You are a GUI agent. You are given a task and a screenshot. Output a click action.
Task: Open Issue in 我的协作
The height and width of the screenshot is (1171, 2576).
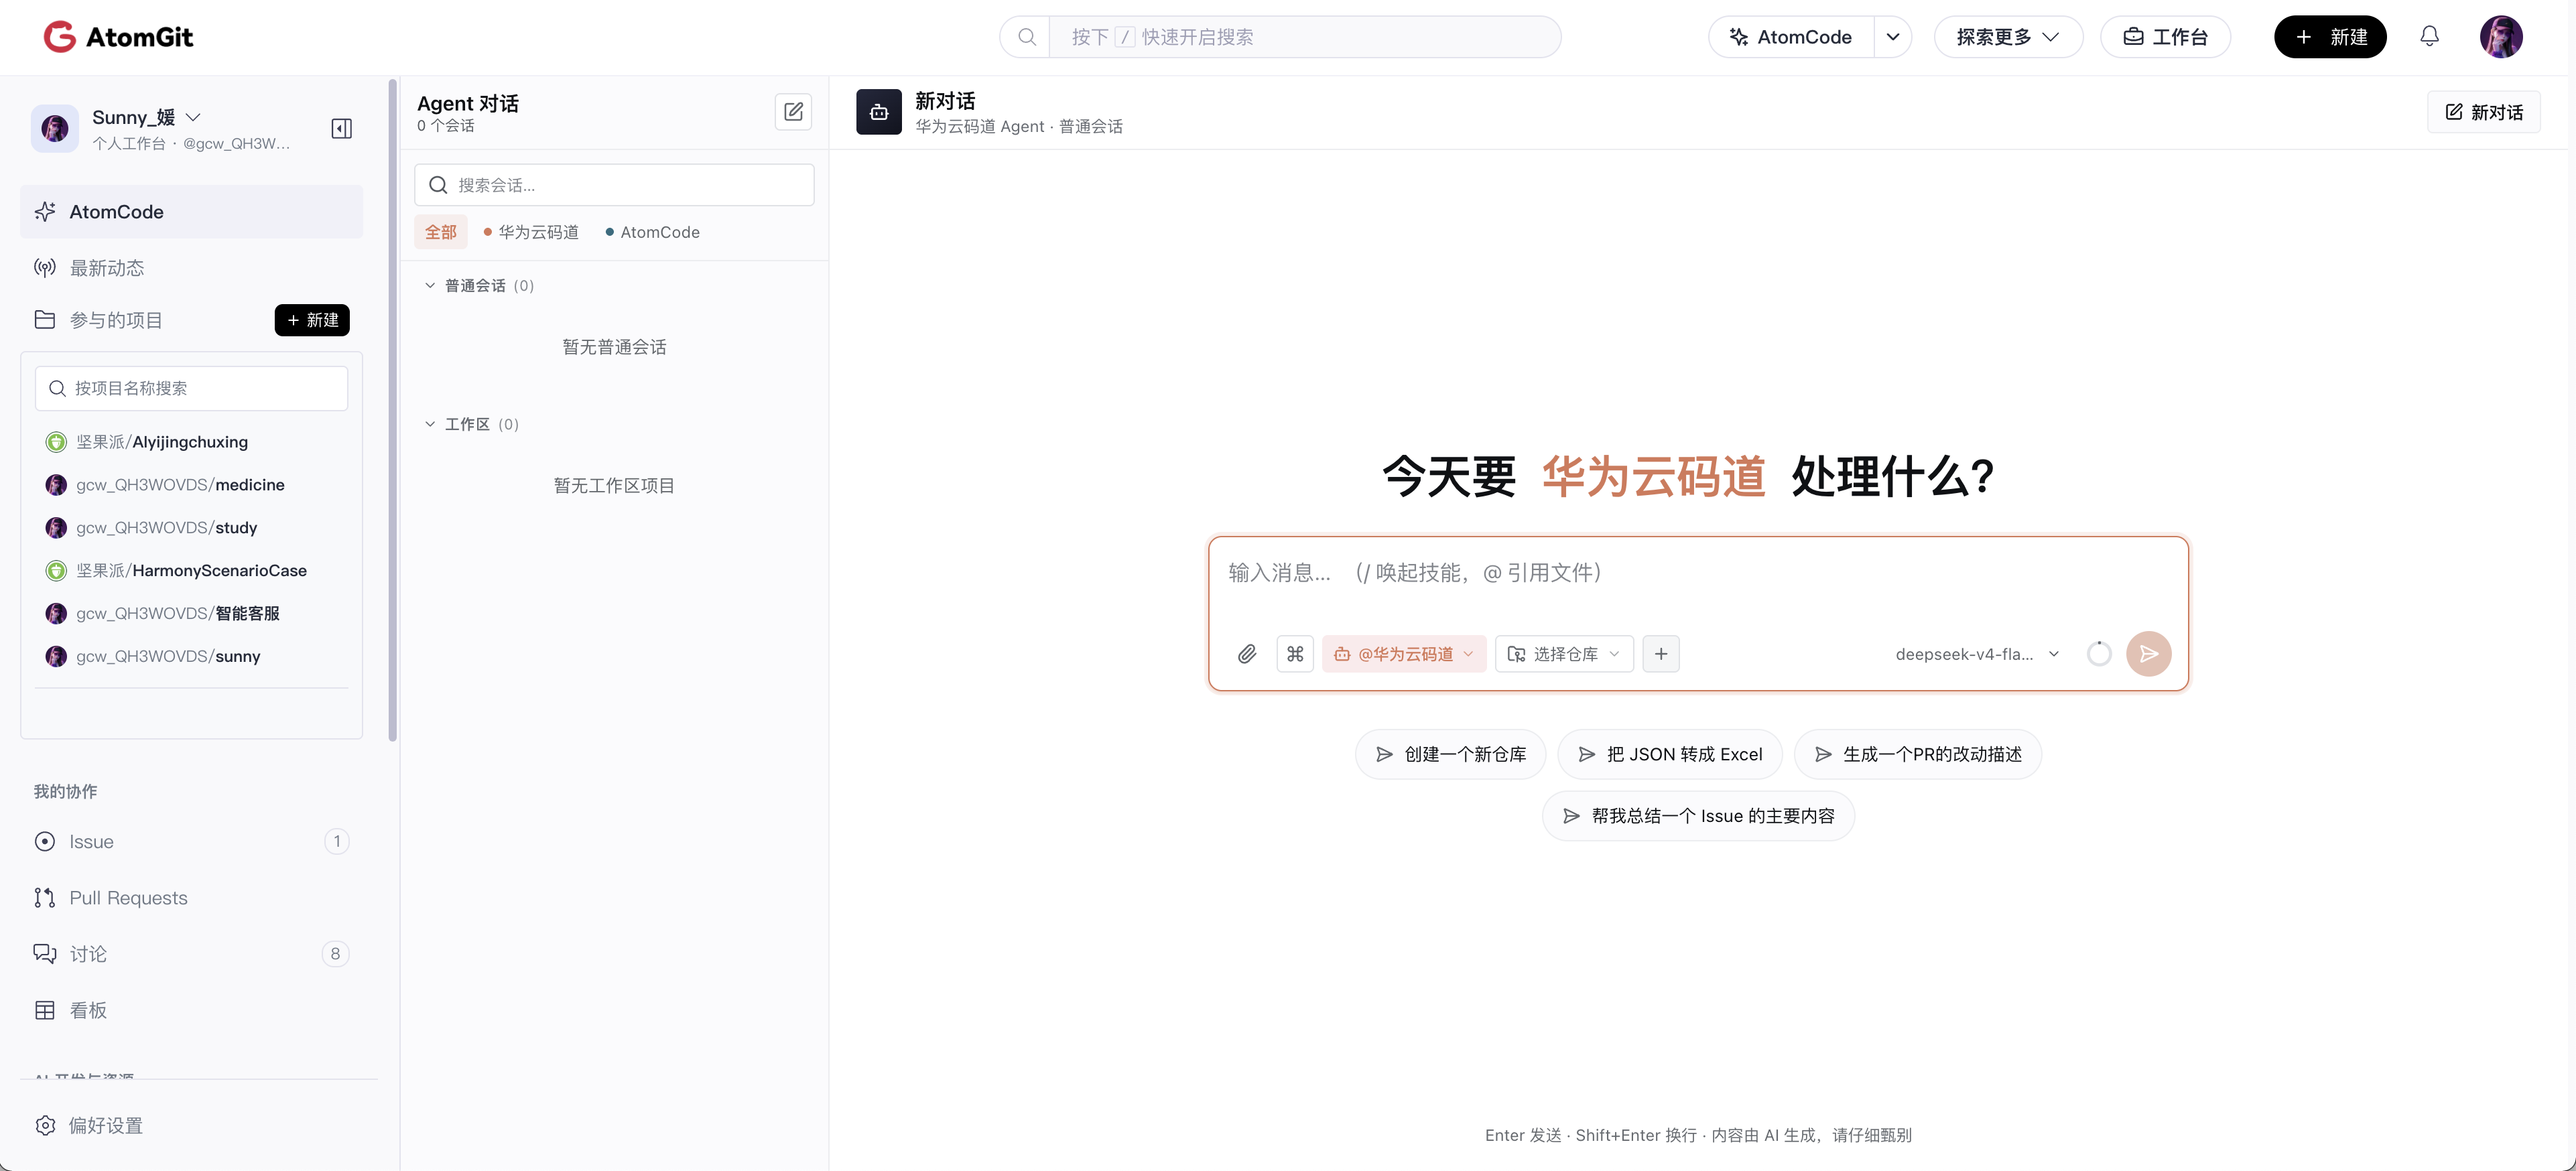tap(191, 842)
